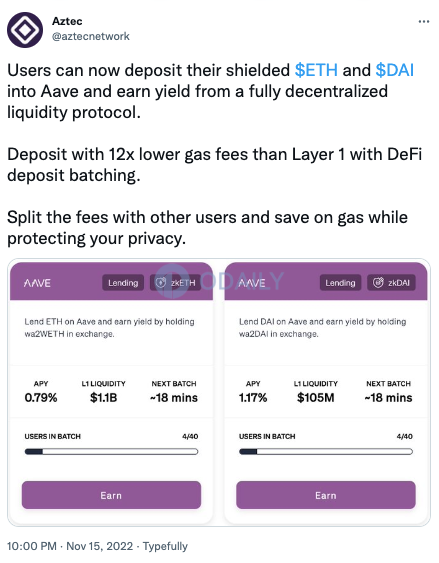Click the DAI card users-in-batch progress bar

(326, 452)
